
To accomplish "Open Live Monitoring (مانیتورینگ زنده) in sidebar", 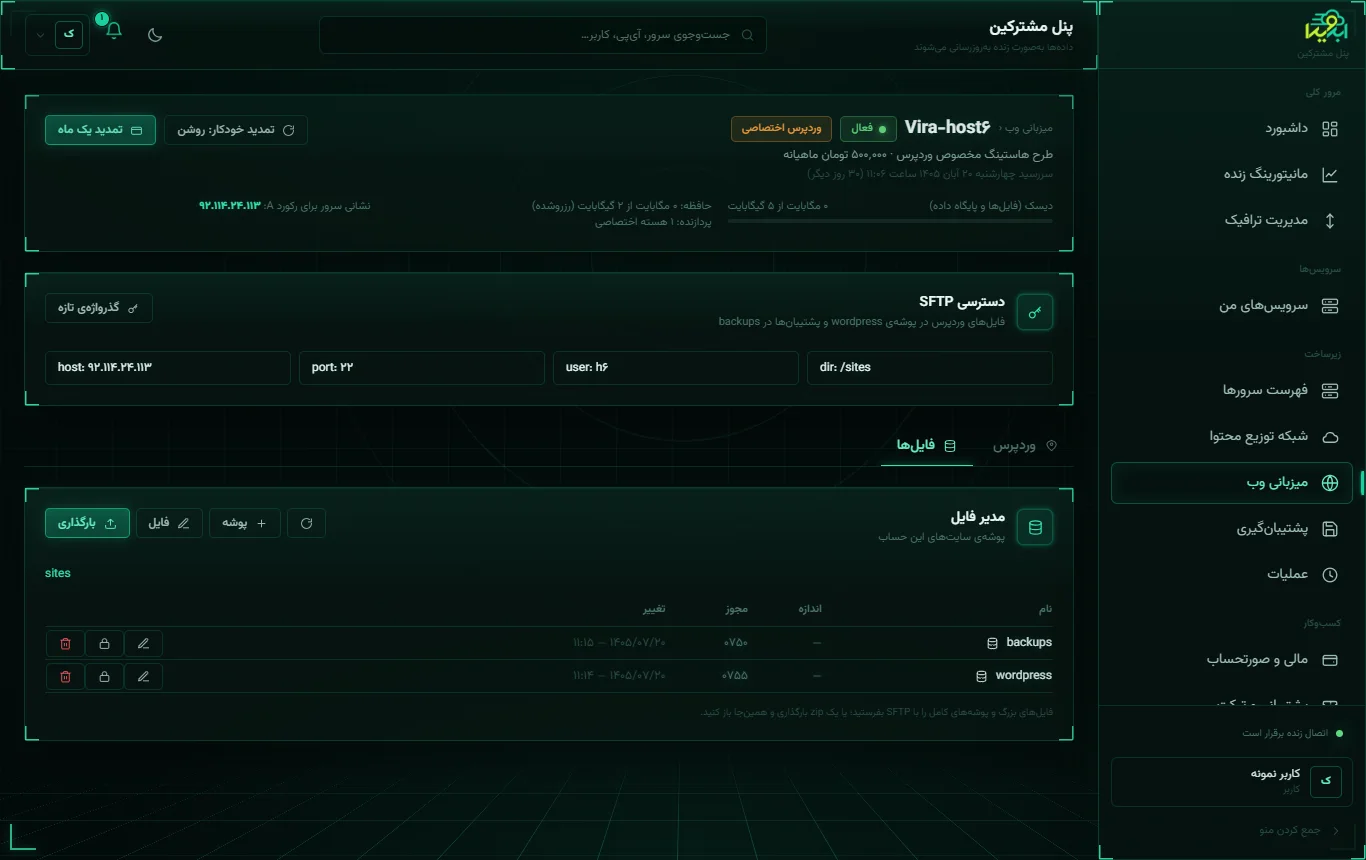I will point(1232,174).
